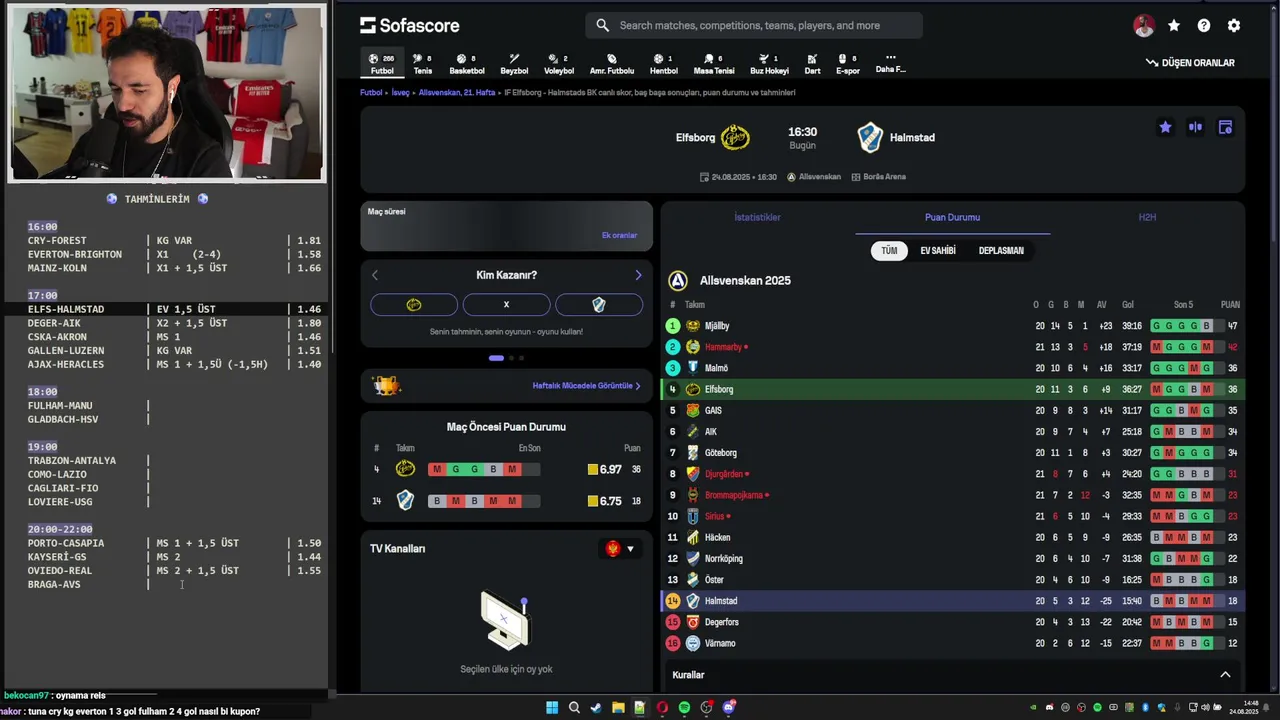Screen dimensions: 1280x720
Task: Open the Windows Start button
Action: [x=552, y=708]
